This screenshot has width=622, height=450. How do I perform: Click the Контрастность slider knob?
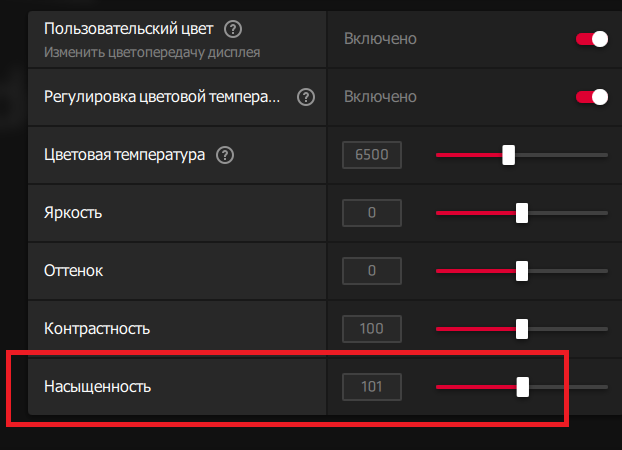click(522, 328)
